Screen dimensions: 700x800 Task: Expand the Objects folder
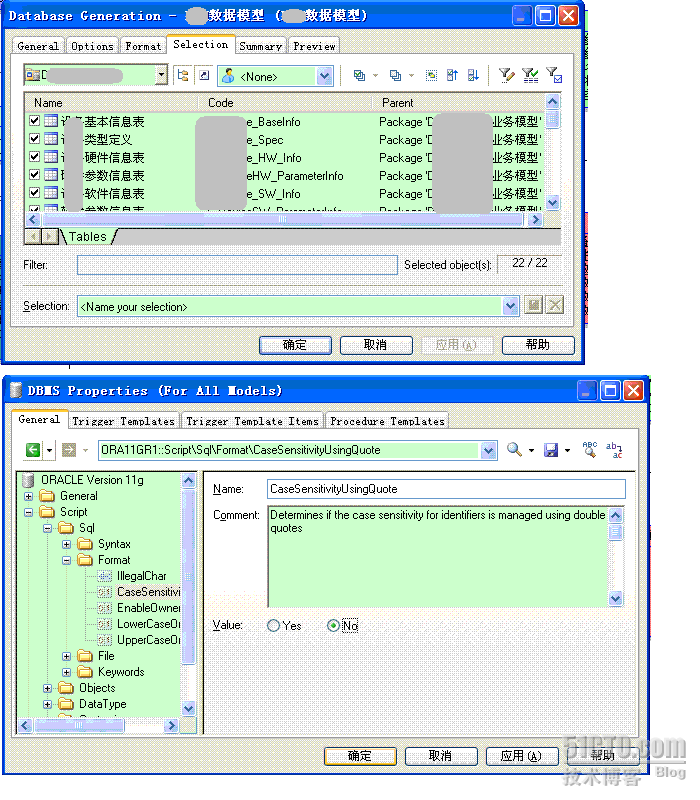point(47,688)
